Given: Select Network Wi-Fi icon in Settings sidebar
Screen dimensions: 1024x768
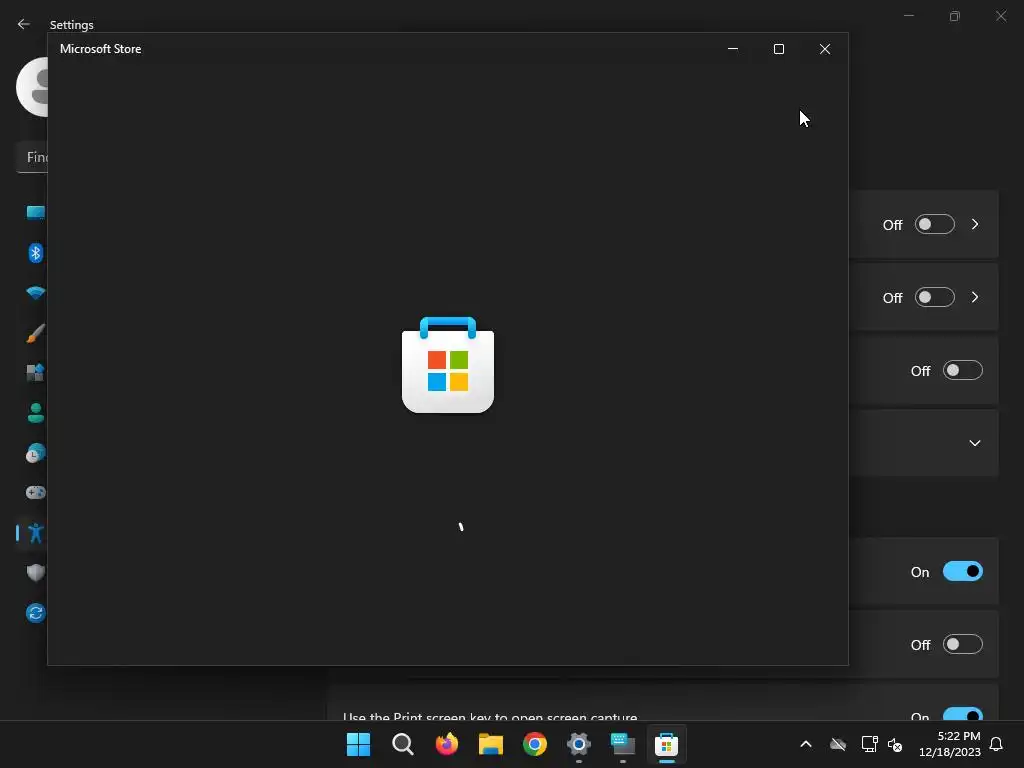Looking at the screenshot, I should (x=36, y=293).
